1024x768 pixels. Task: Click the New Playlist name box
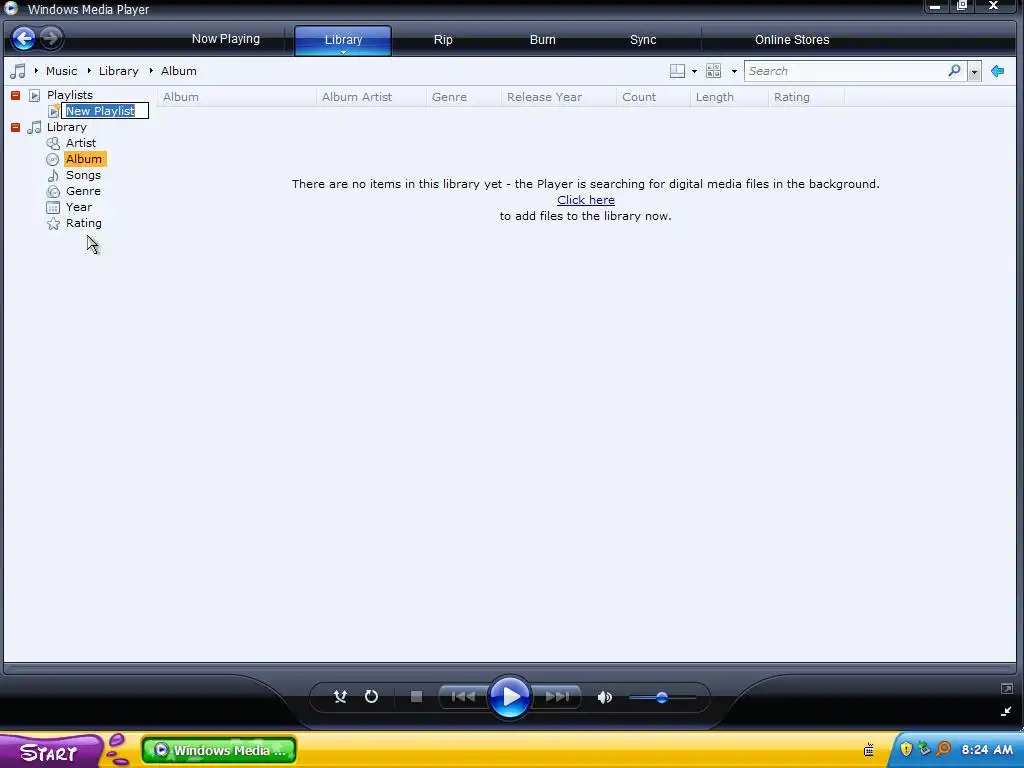point(105,111)
